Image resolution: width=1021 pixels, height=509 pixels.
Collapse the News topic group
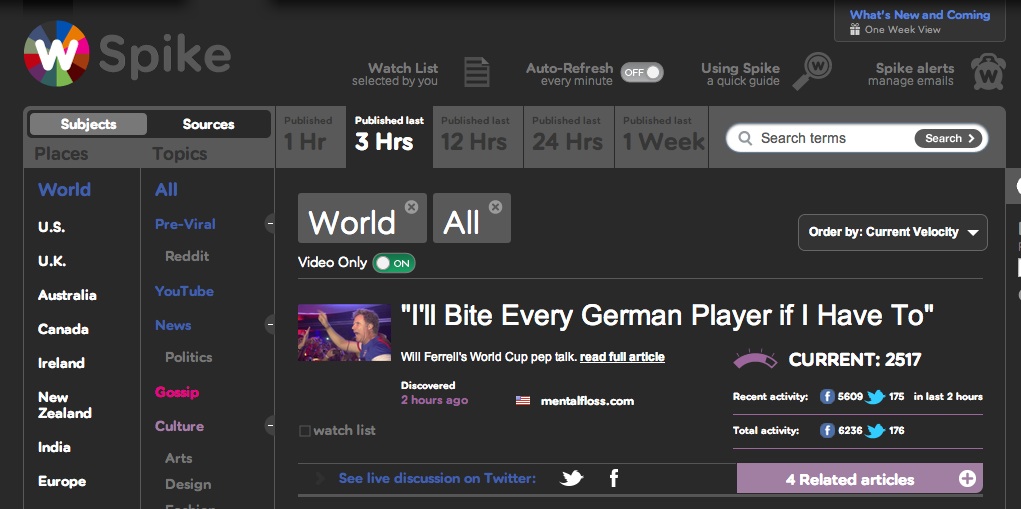click(270, 325)
